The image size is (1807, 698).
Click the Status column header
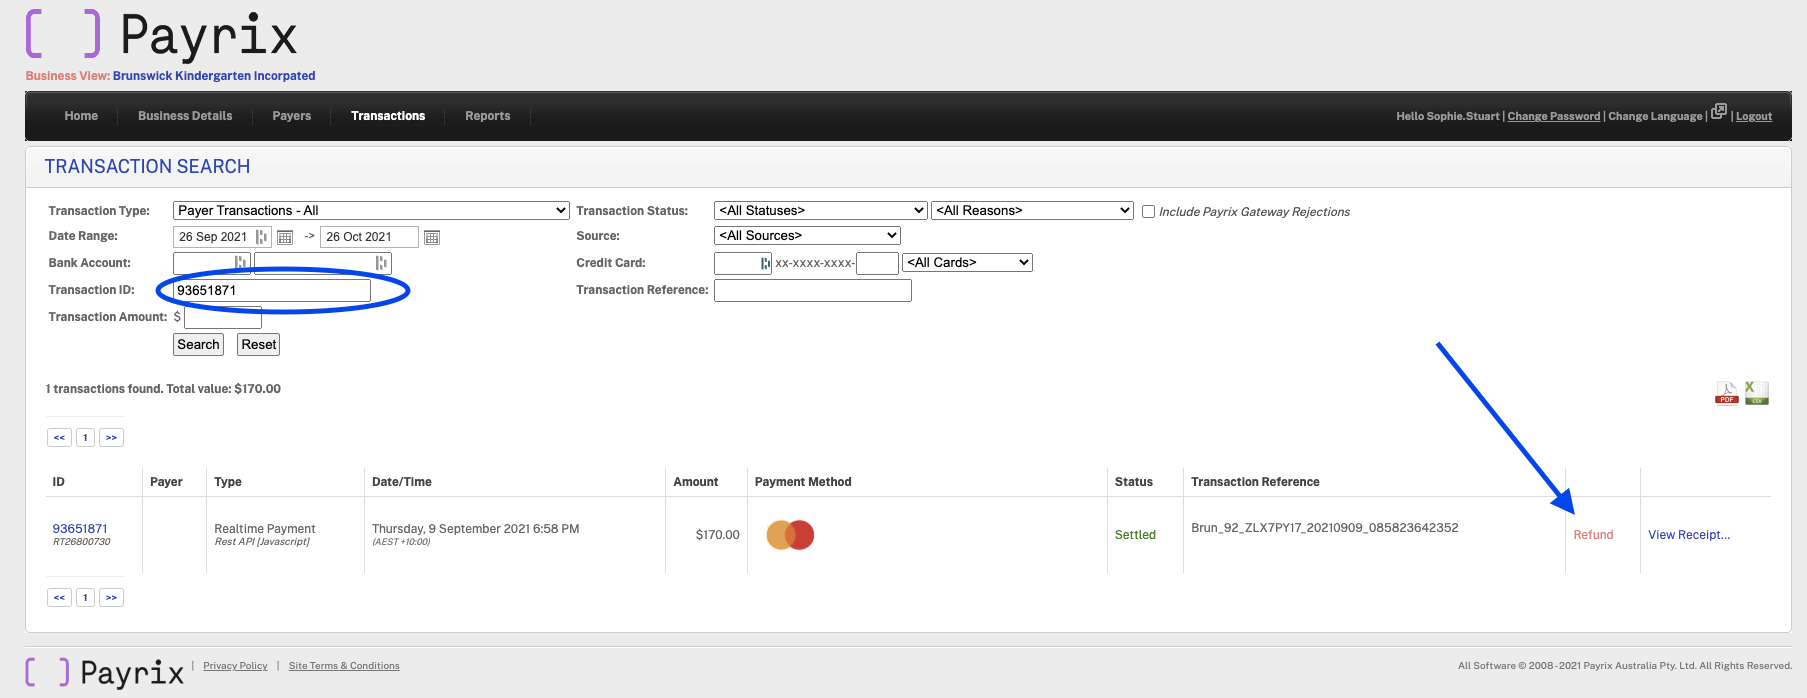click(x=1134, y=482)
